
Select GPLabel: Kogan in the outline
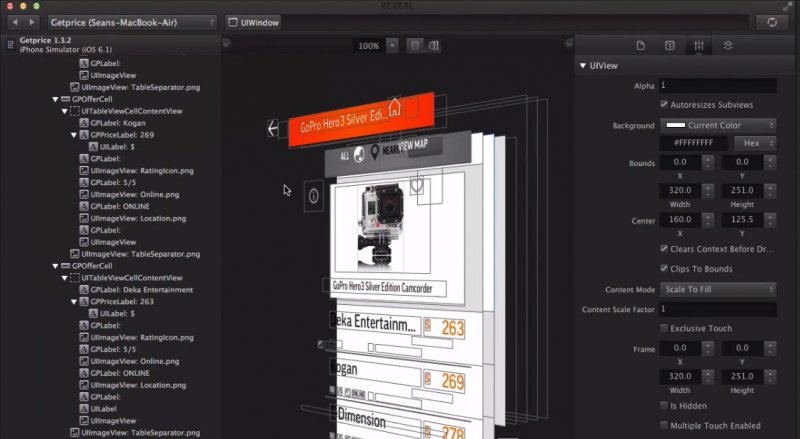click(118, 123)
